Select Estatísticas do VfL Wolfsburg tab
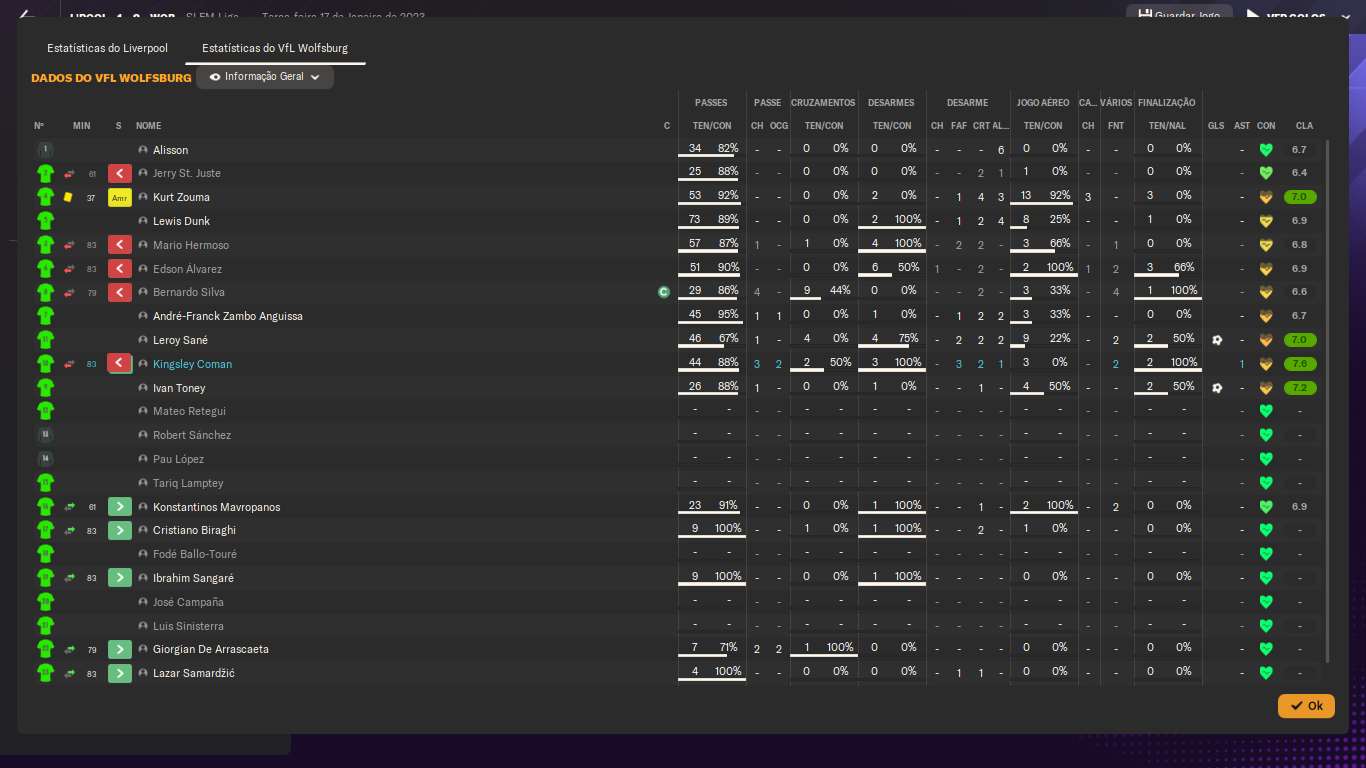 (x=275, y=48)
